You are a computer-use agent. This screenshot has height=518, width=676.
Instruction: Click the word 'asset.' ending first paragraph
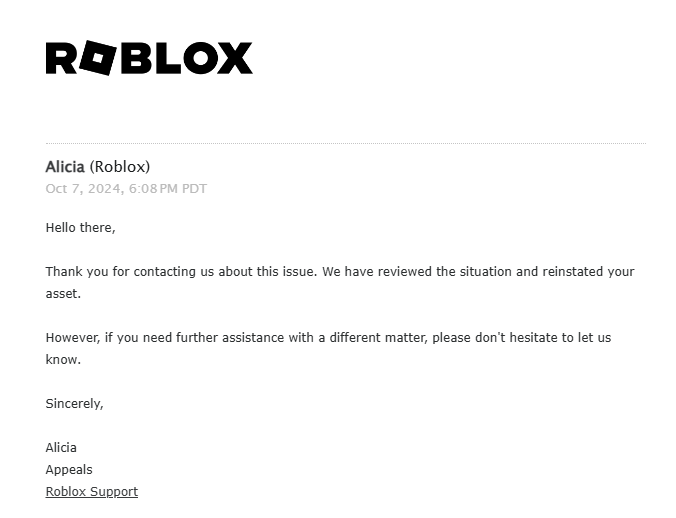pyautogui.click(x=63, y=294)
